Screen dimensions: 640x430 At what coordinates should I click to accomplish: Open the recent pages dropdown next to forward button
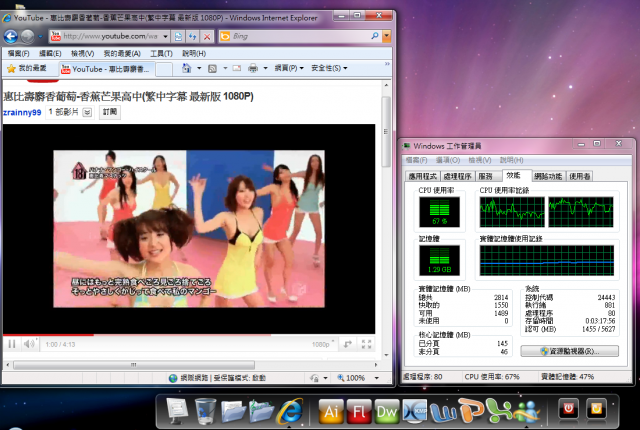(40, 37)
